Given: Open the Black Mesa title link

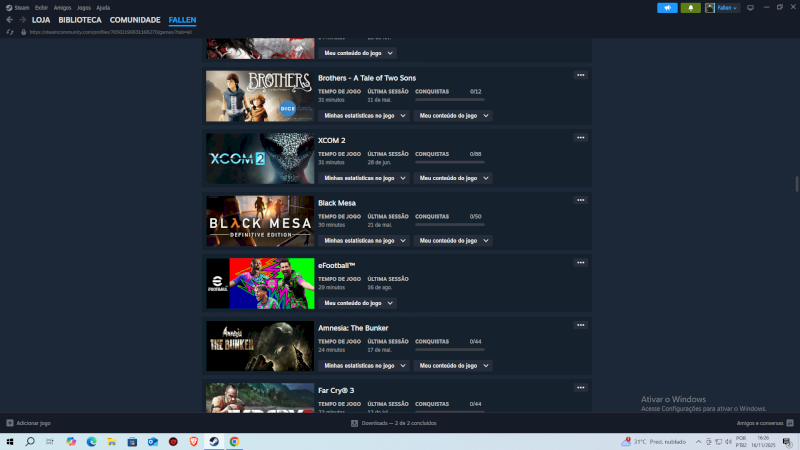Looking at the screenshot, I should (337, 203).
